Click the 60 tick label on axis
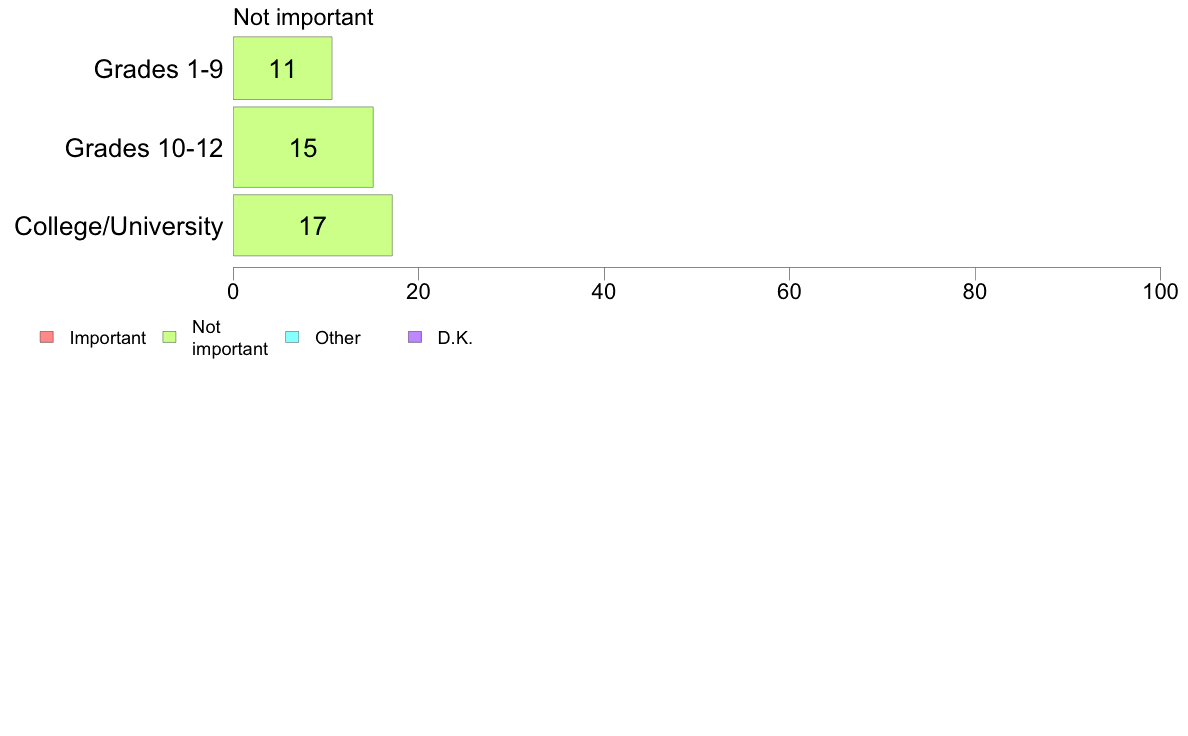This screenshot has height=736, width=1188. pyautogui.click(x=789, y=292)
